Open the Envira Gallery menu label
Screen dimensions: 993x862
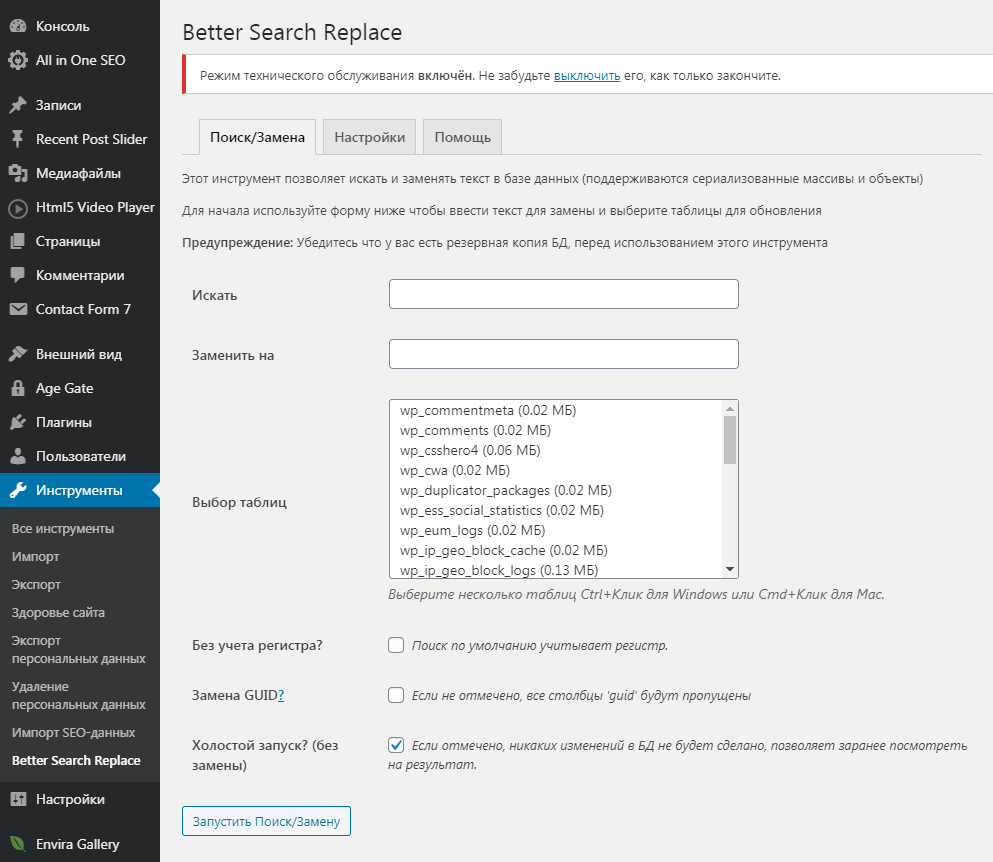[x=77, y=844]
